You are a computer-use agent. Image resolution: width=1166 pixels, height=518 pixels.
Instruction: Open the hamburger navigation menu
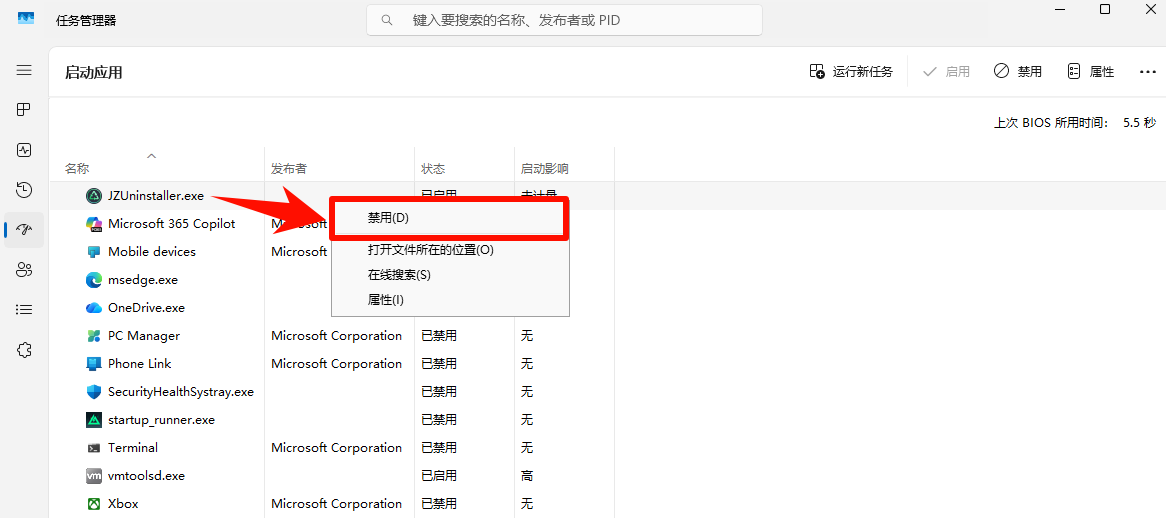click(24, 70)
